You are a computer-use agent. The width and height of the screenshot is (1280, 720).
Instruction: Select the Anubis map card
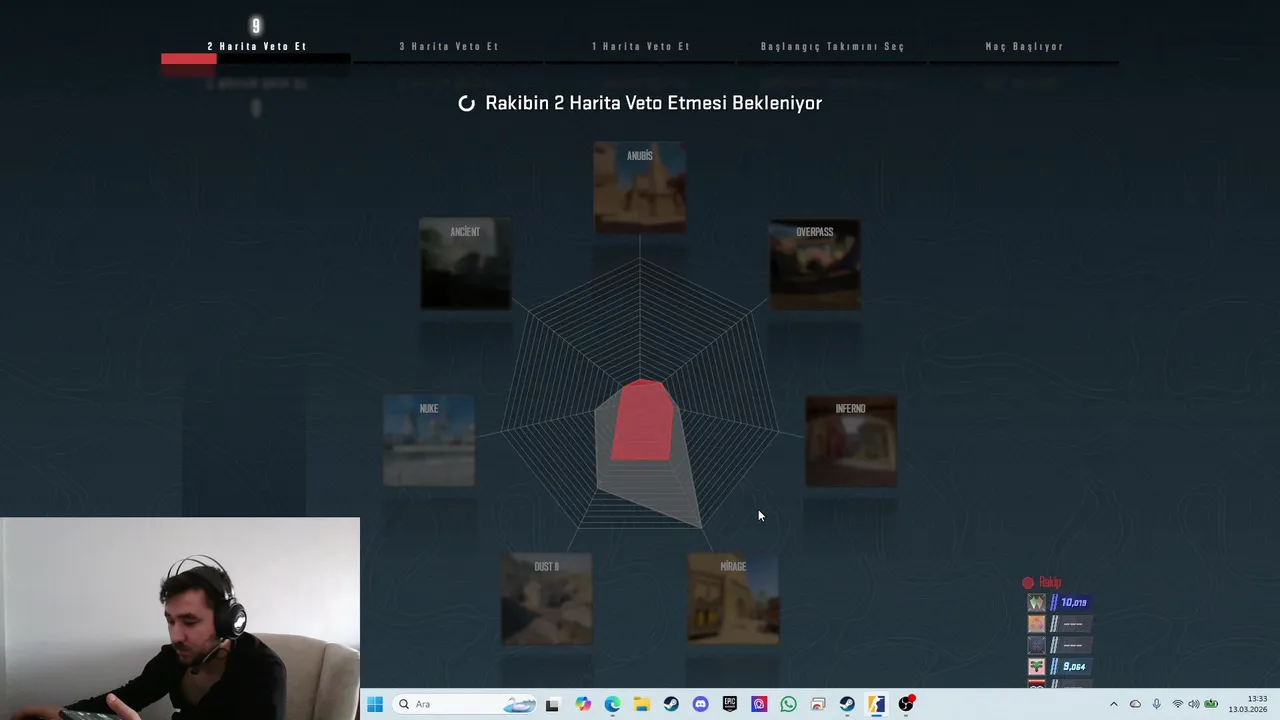click(640, 188)
